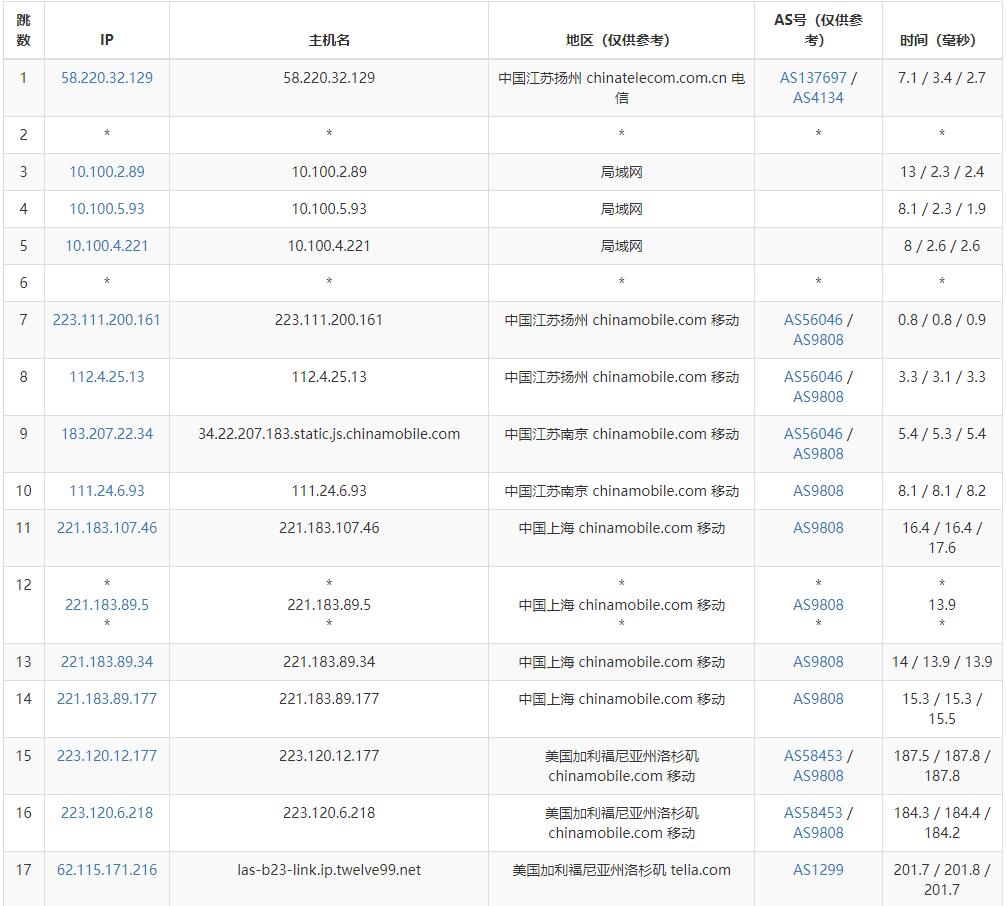
Task: Open IP link 58.220.32.129
Action: point(107,78)
